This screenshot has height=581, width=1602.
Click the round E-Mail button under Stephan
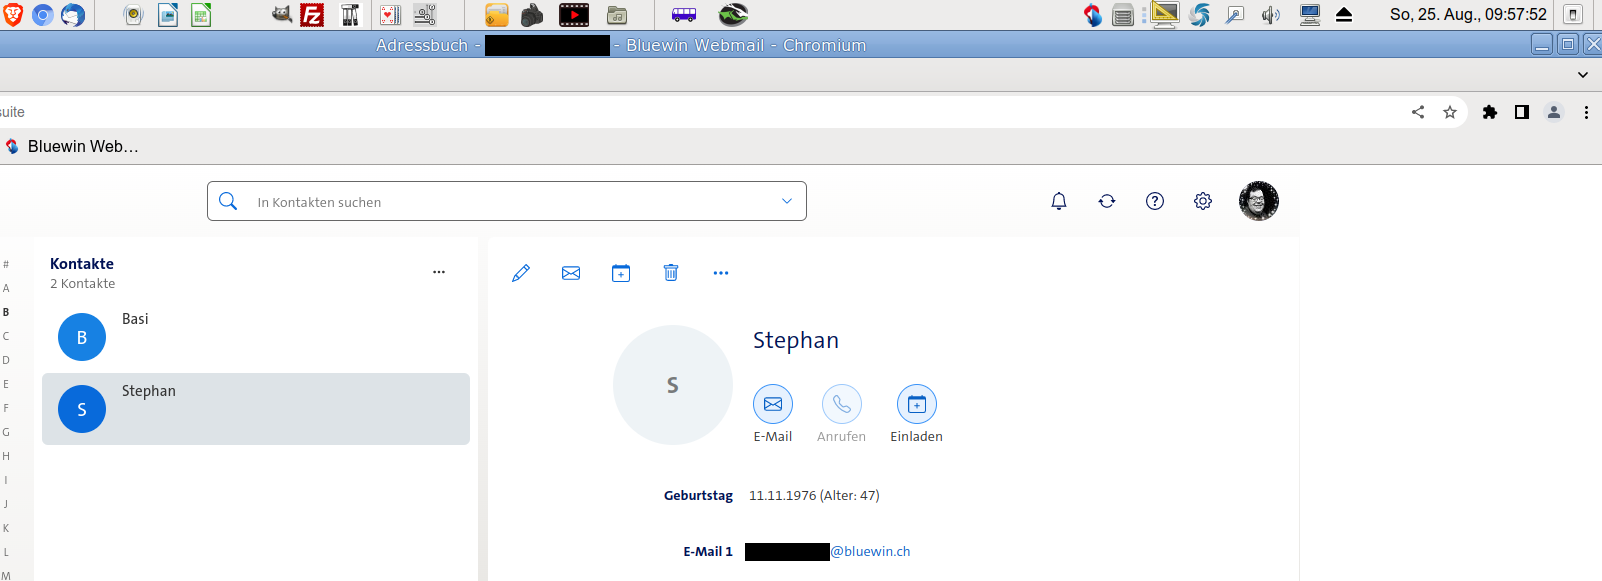click(x=773, y=404)
